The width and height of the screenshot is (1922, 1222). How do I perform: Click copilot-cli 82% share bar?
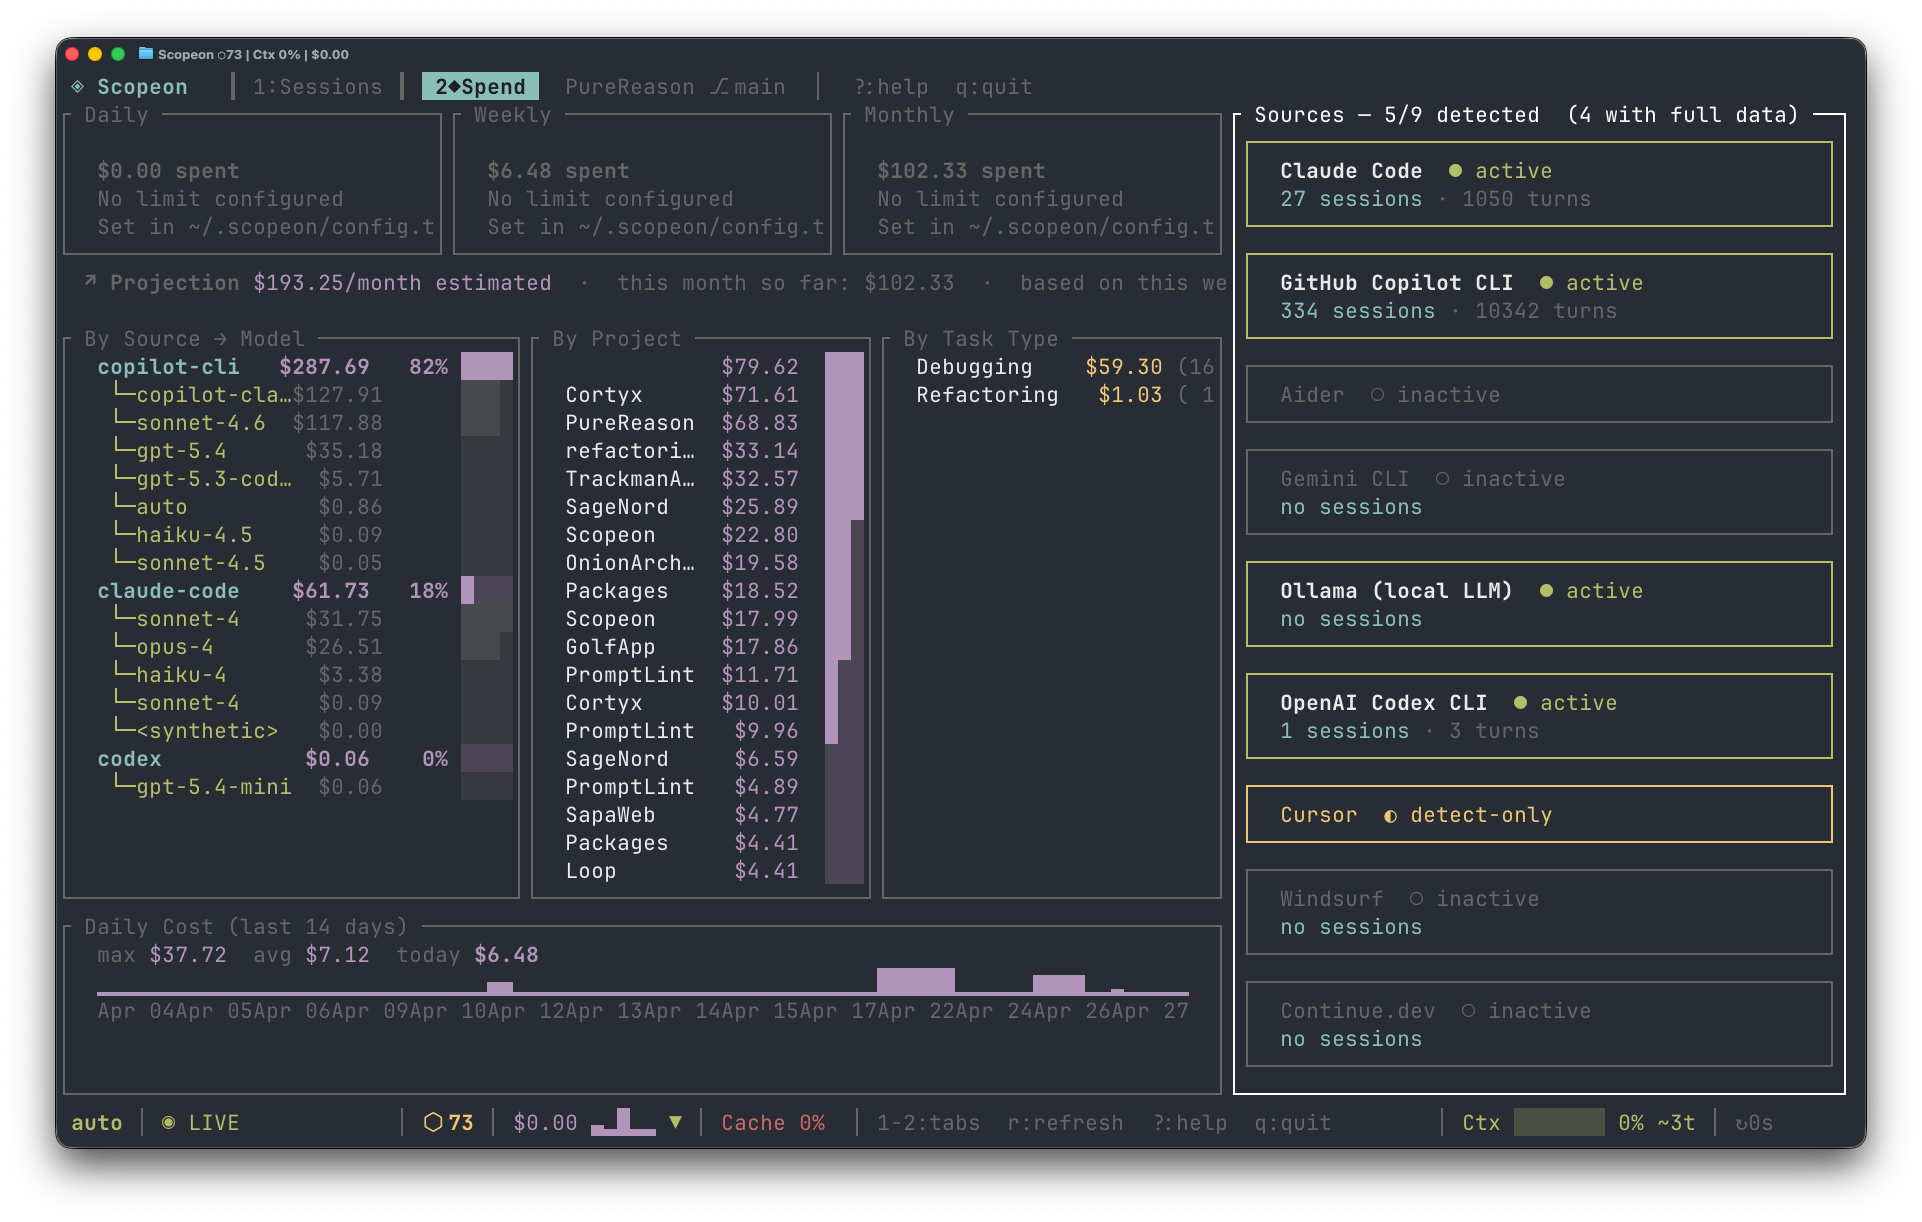pos(487,366)
